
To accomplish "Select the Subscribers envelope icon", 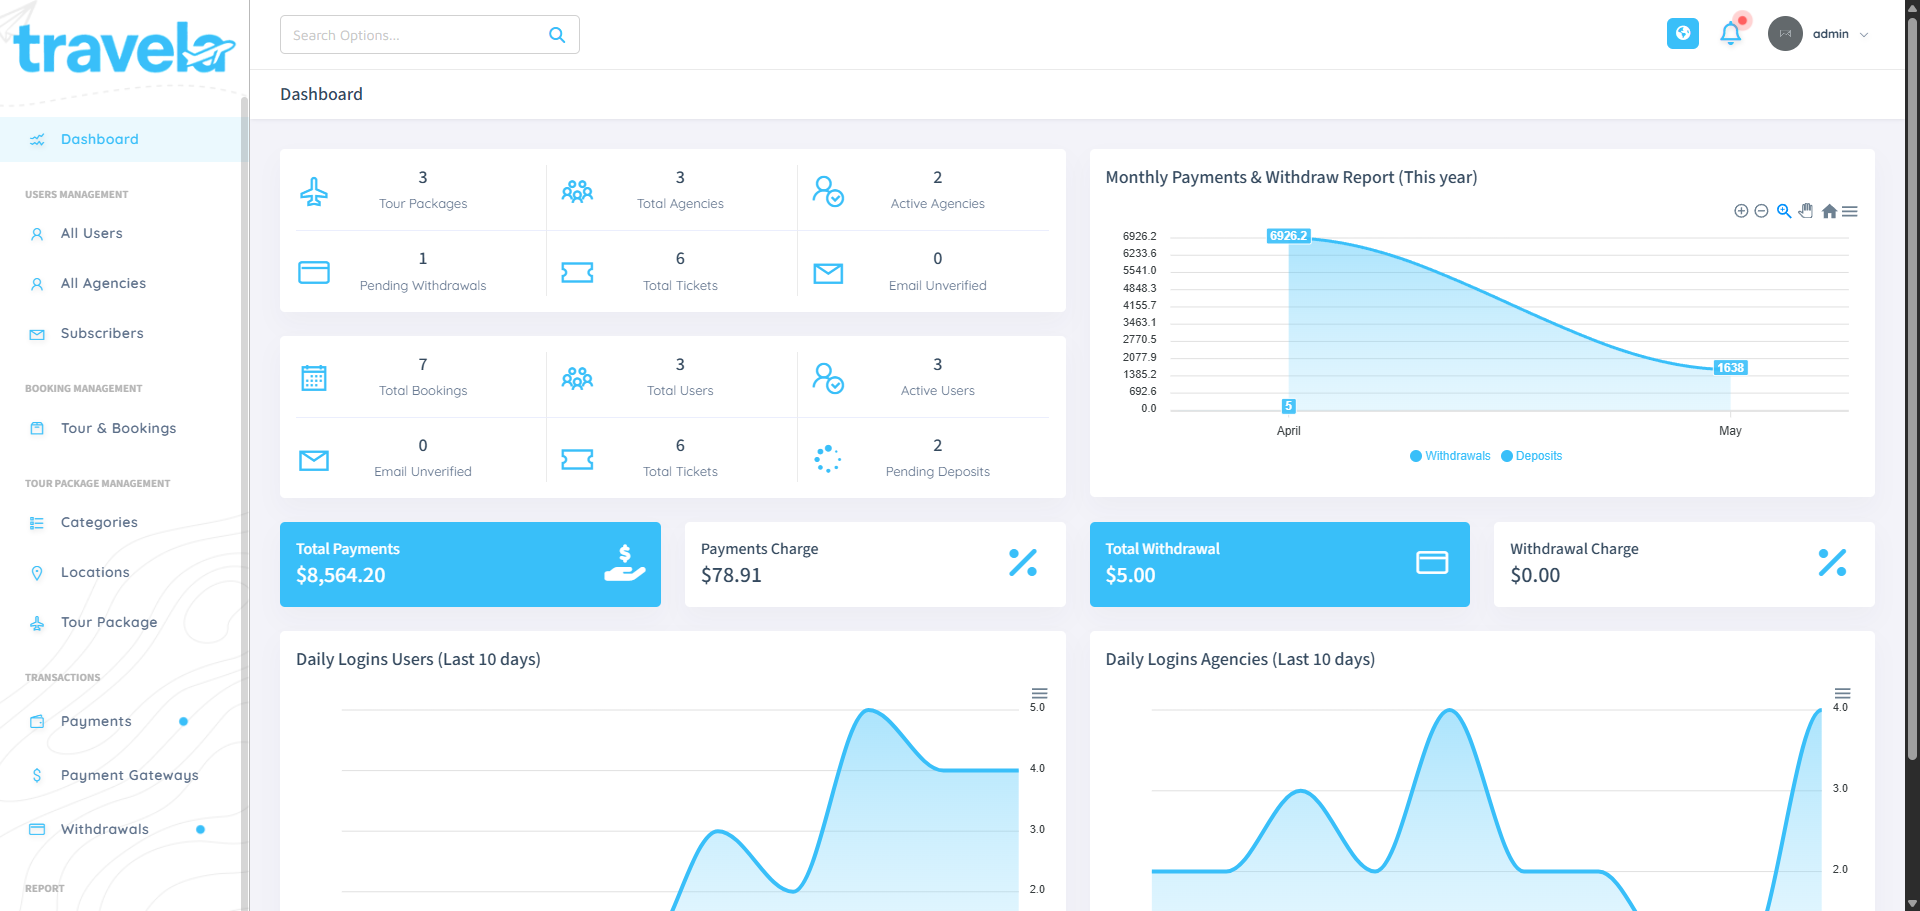I will pos(37,333).
